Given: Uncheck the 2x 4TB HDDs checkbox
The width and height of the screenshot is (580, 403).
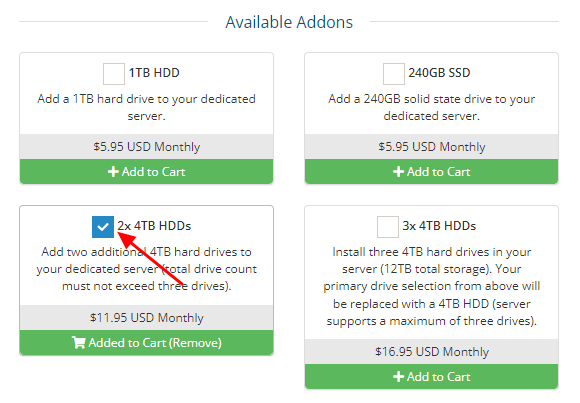Looking at the screenshot, I should tap(103, 227).
